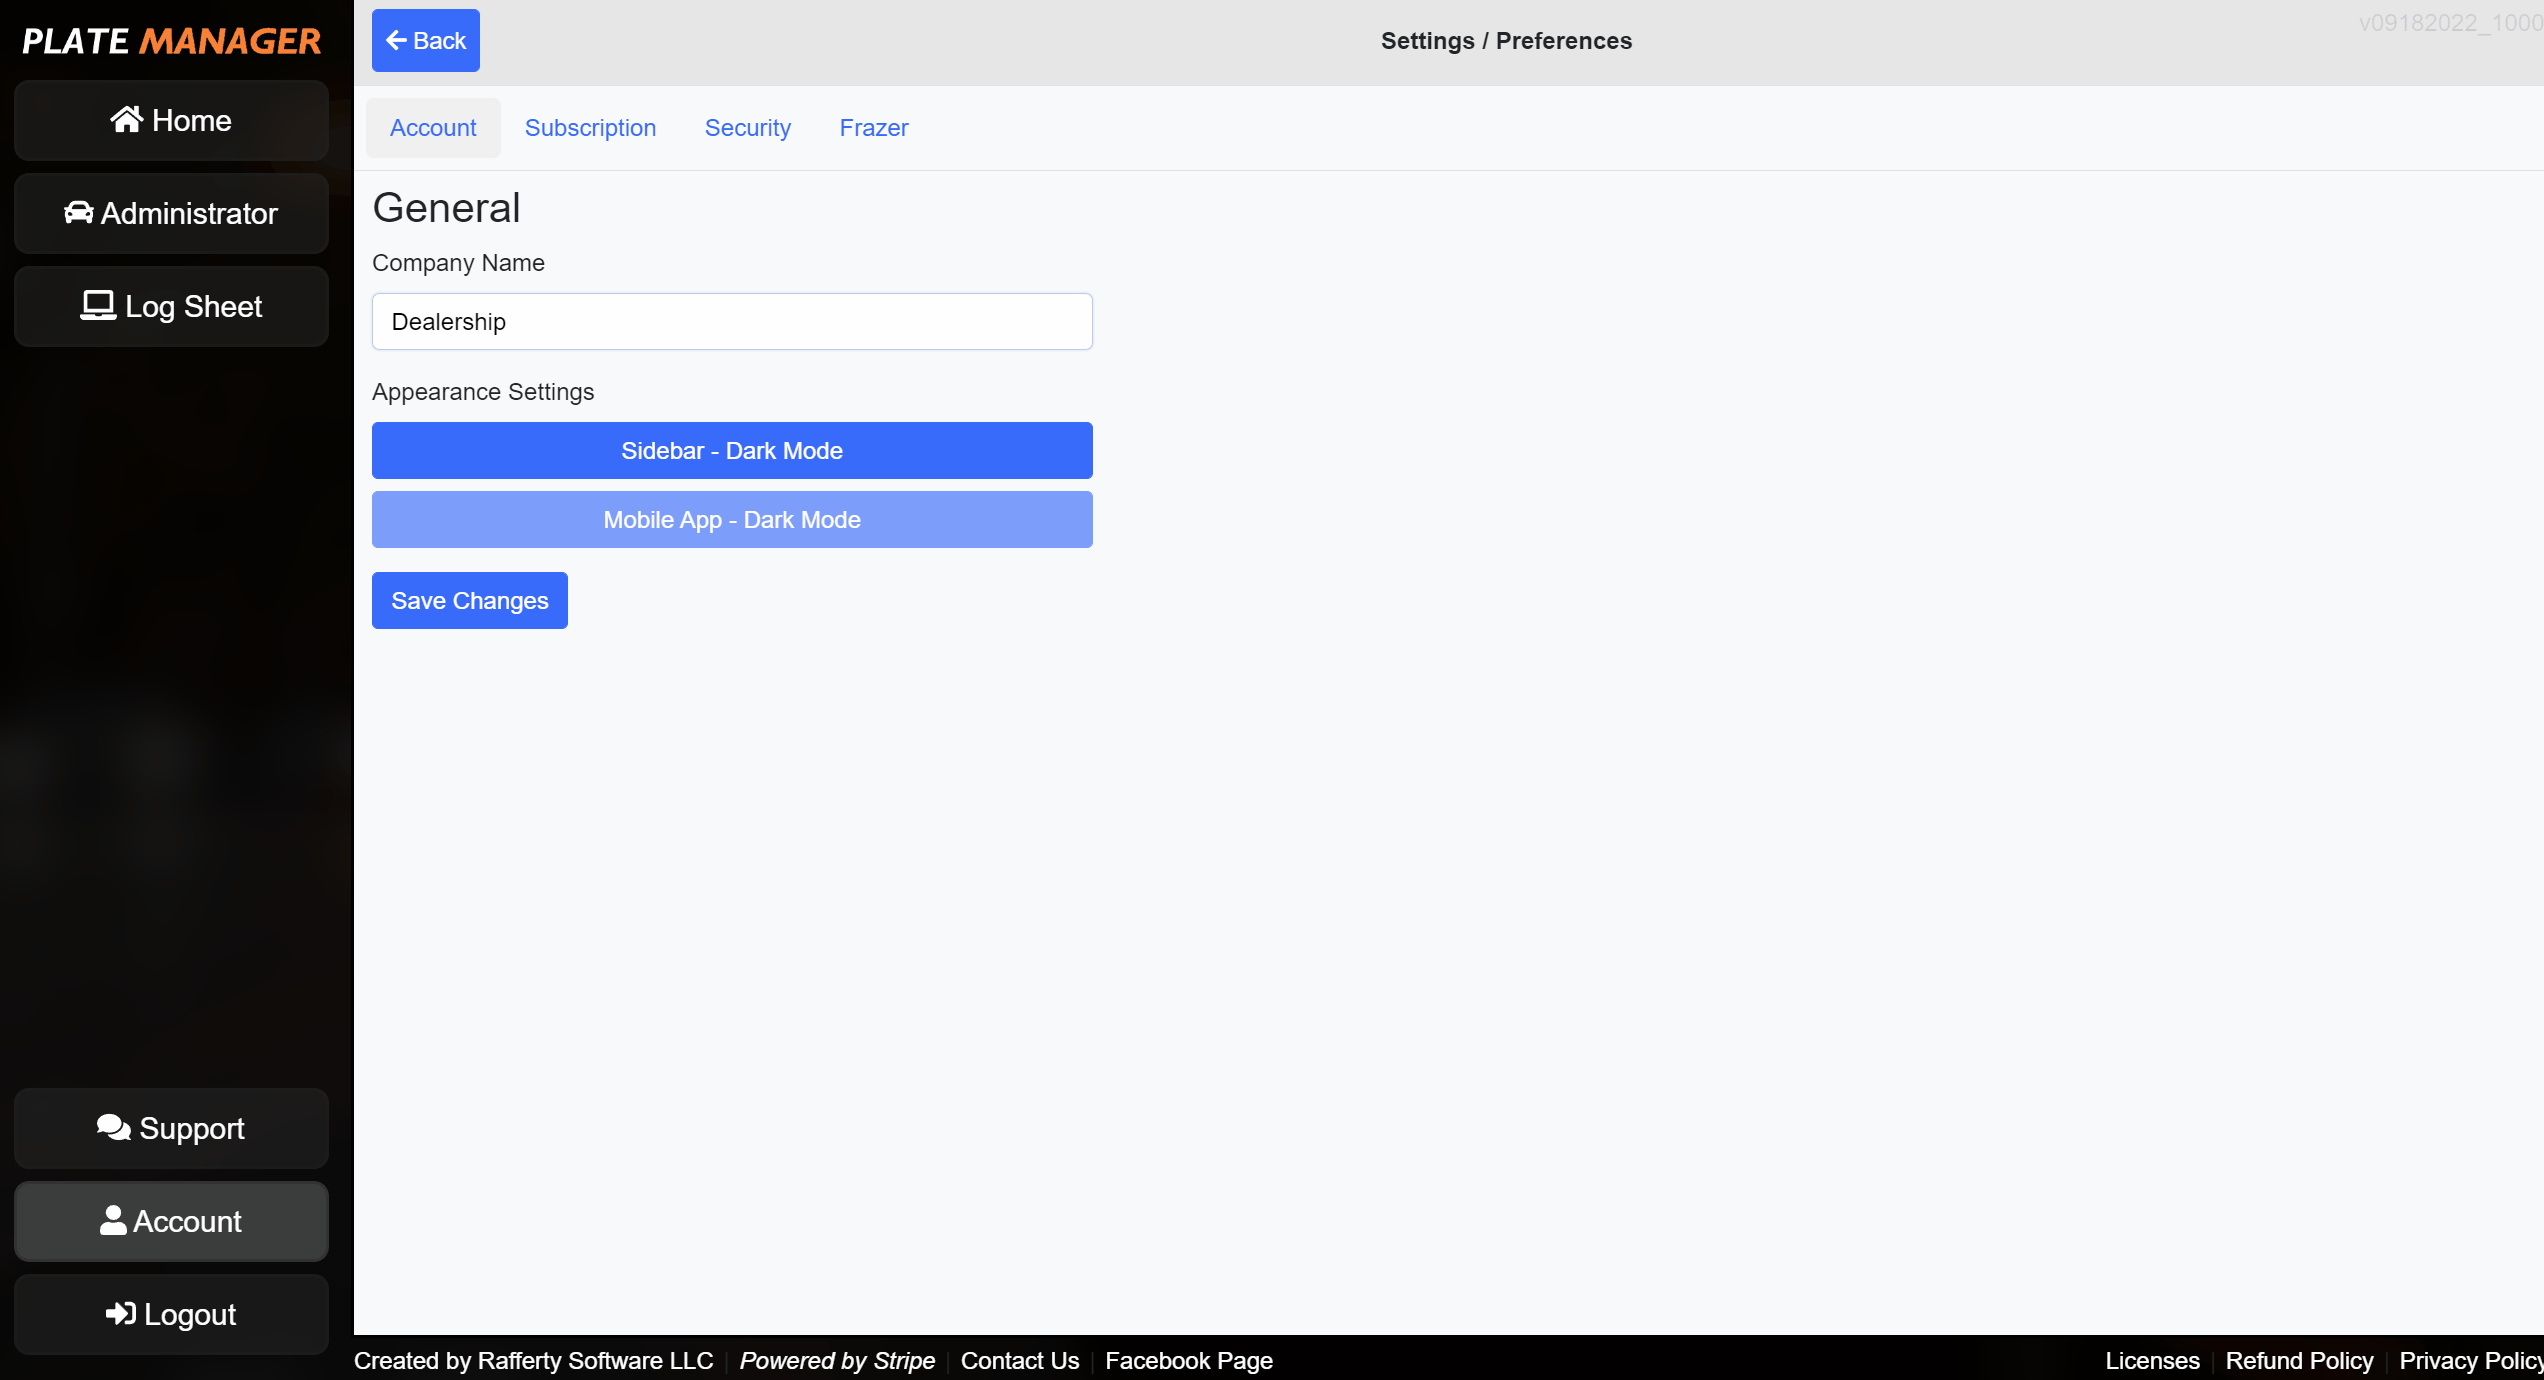Screen dimensions: 2544x1380
Task: Click Save Changes button
Action: pyautogui.click(x=469, y=600)
